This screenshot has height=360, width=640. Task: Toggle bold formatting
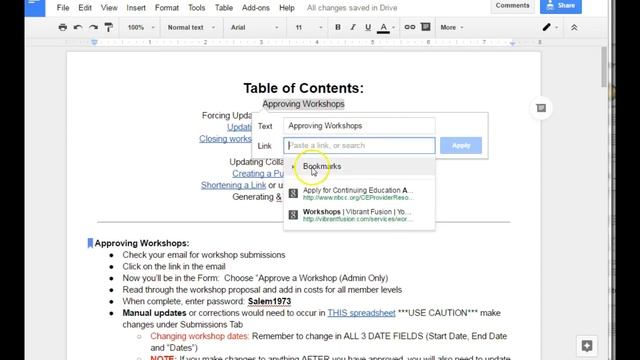(x=338, y=27)
